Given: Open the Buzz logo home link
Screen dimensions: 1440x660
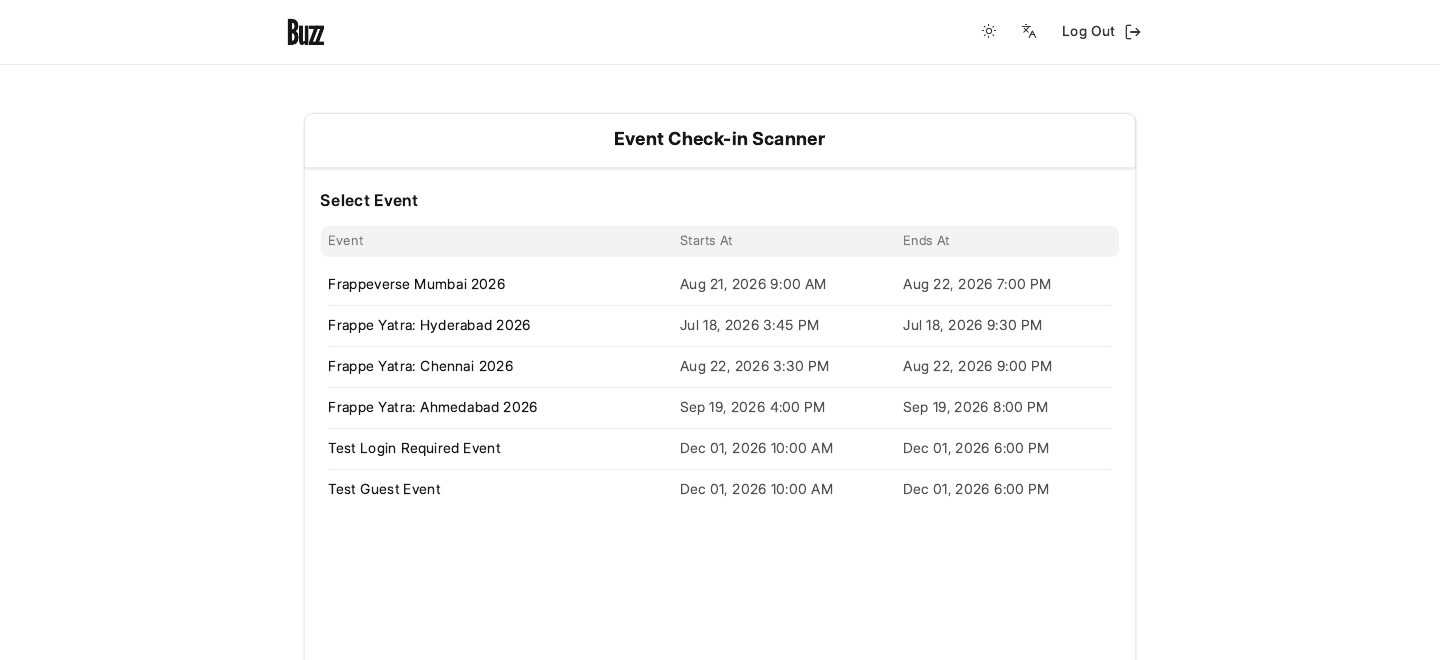Looking at the screenshot, I should 306,32.
